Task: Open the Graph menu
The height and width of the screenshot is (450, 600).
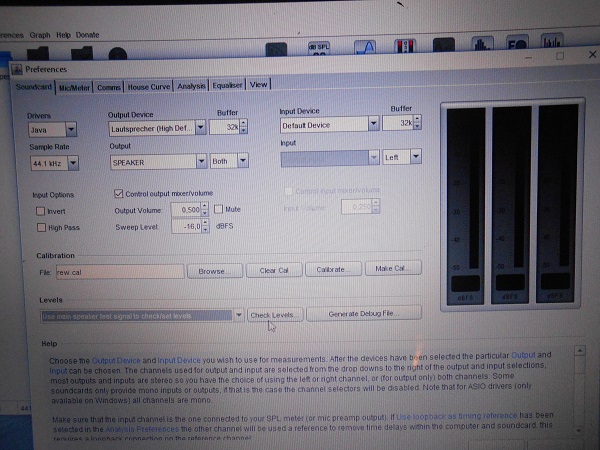Action: [x=40, y=35]
